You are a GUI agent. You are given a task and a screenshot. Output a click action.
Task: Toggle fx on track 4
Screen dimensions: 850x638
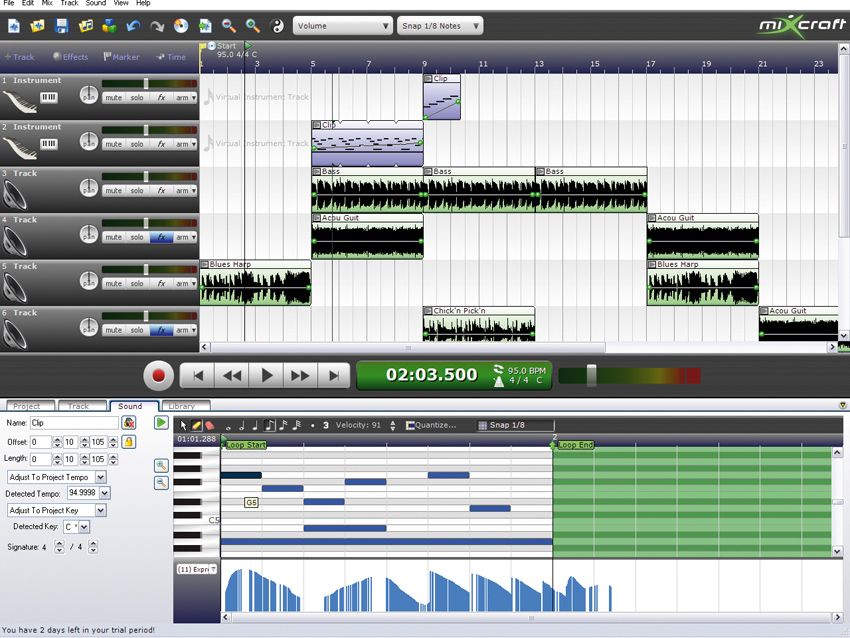[162, 237]
